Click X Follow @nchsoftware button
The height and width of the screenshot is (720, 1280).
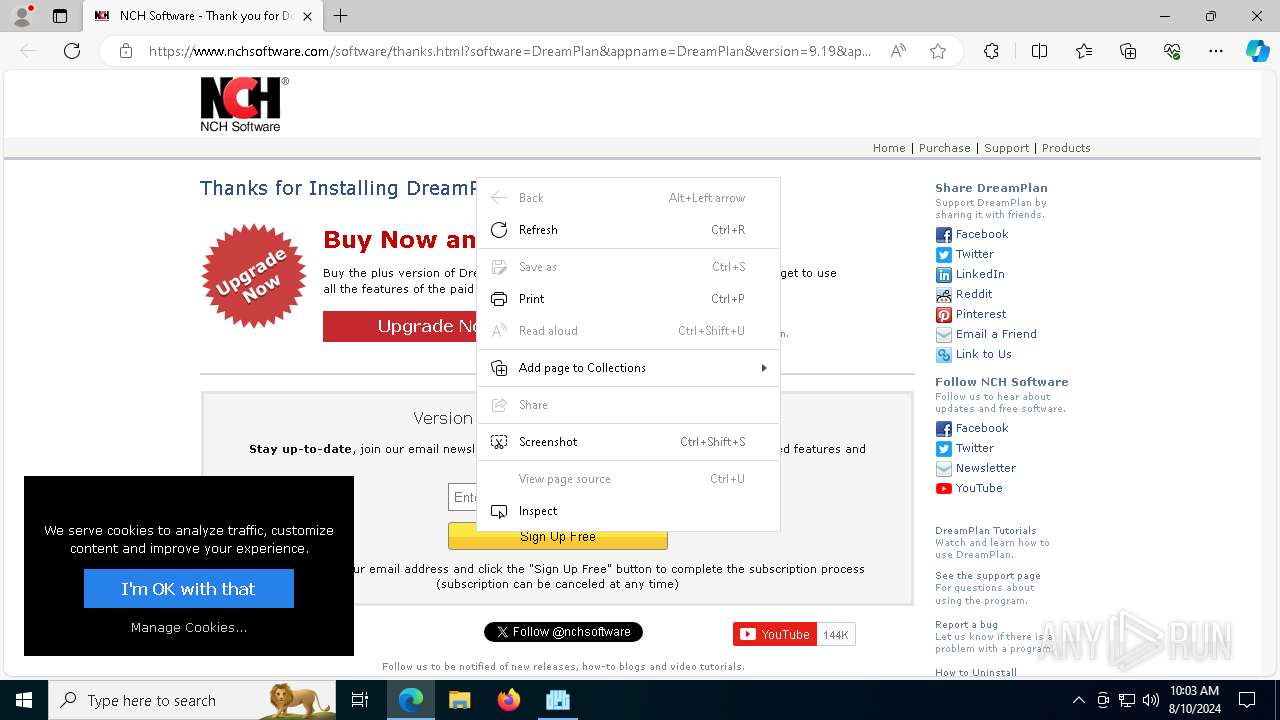[563, 632]
